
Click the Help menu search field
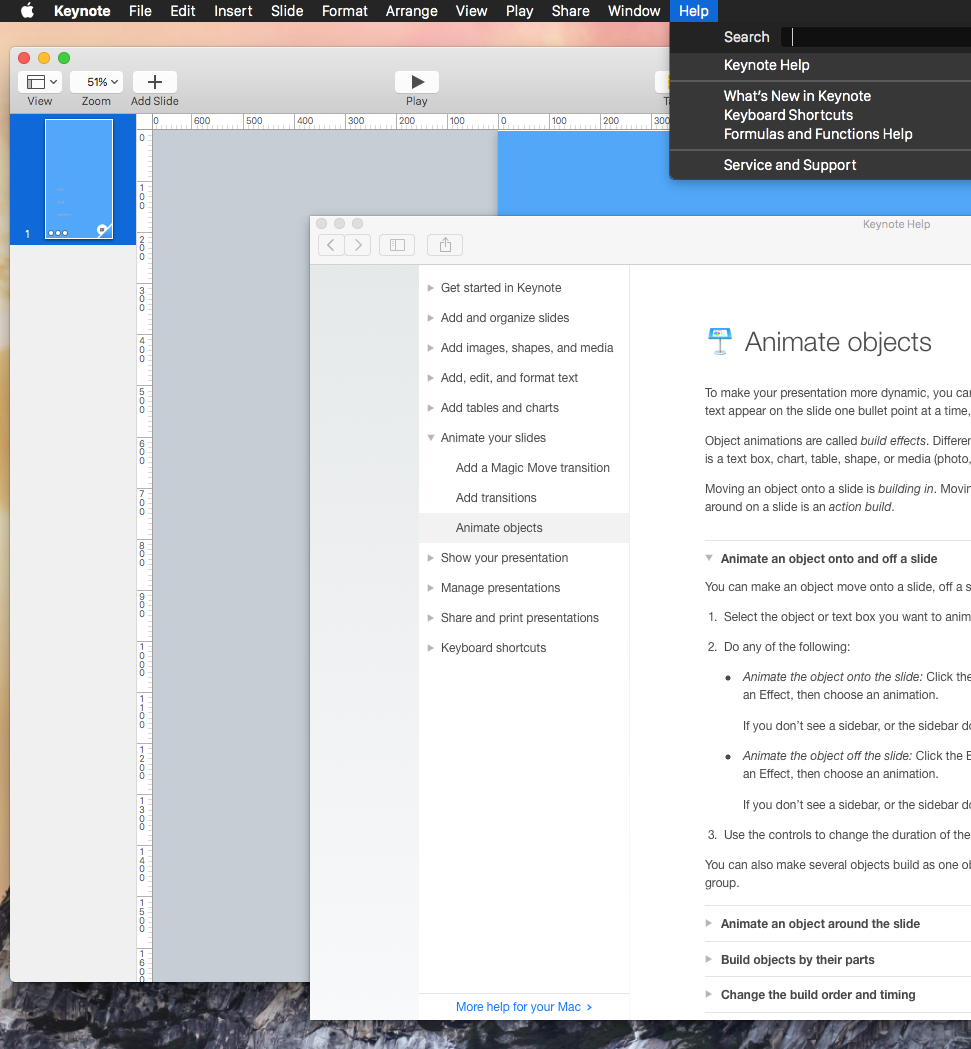click(x=876, y=37)
